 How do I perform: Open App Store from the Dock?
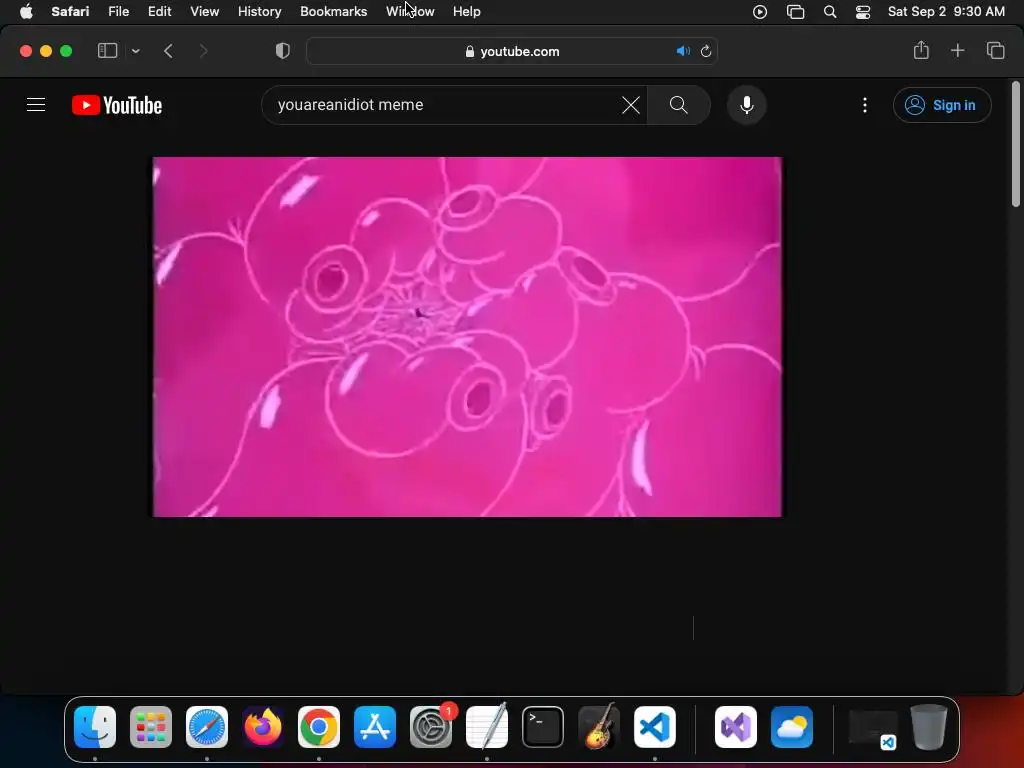[x=375, y=726]
